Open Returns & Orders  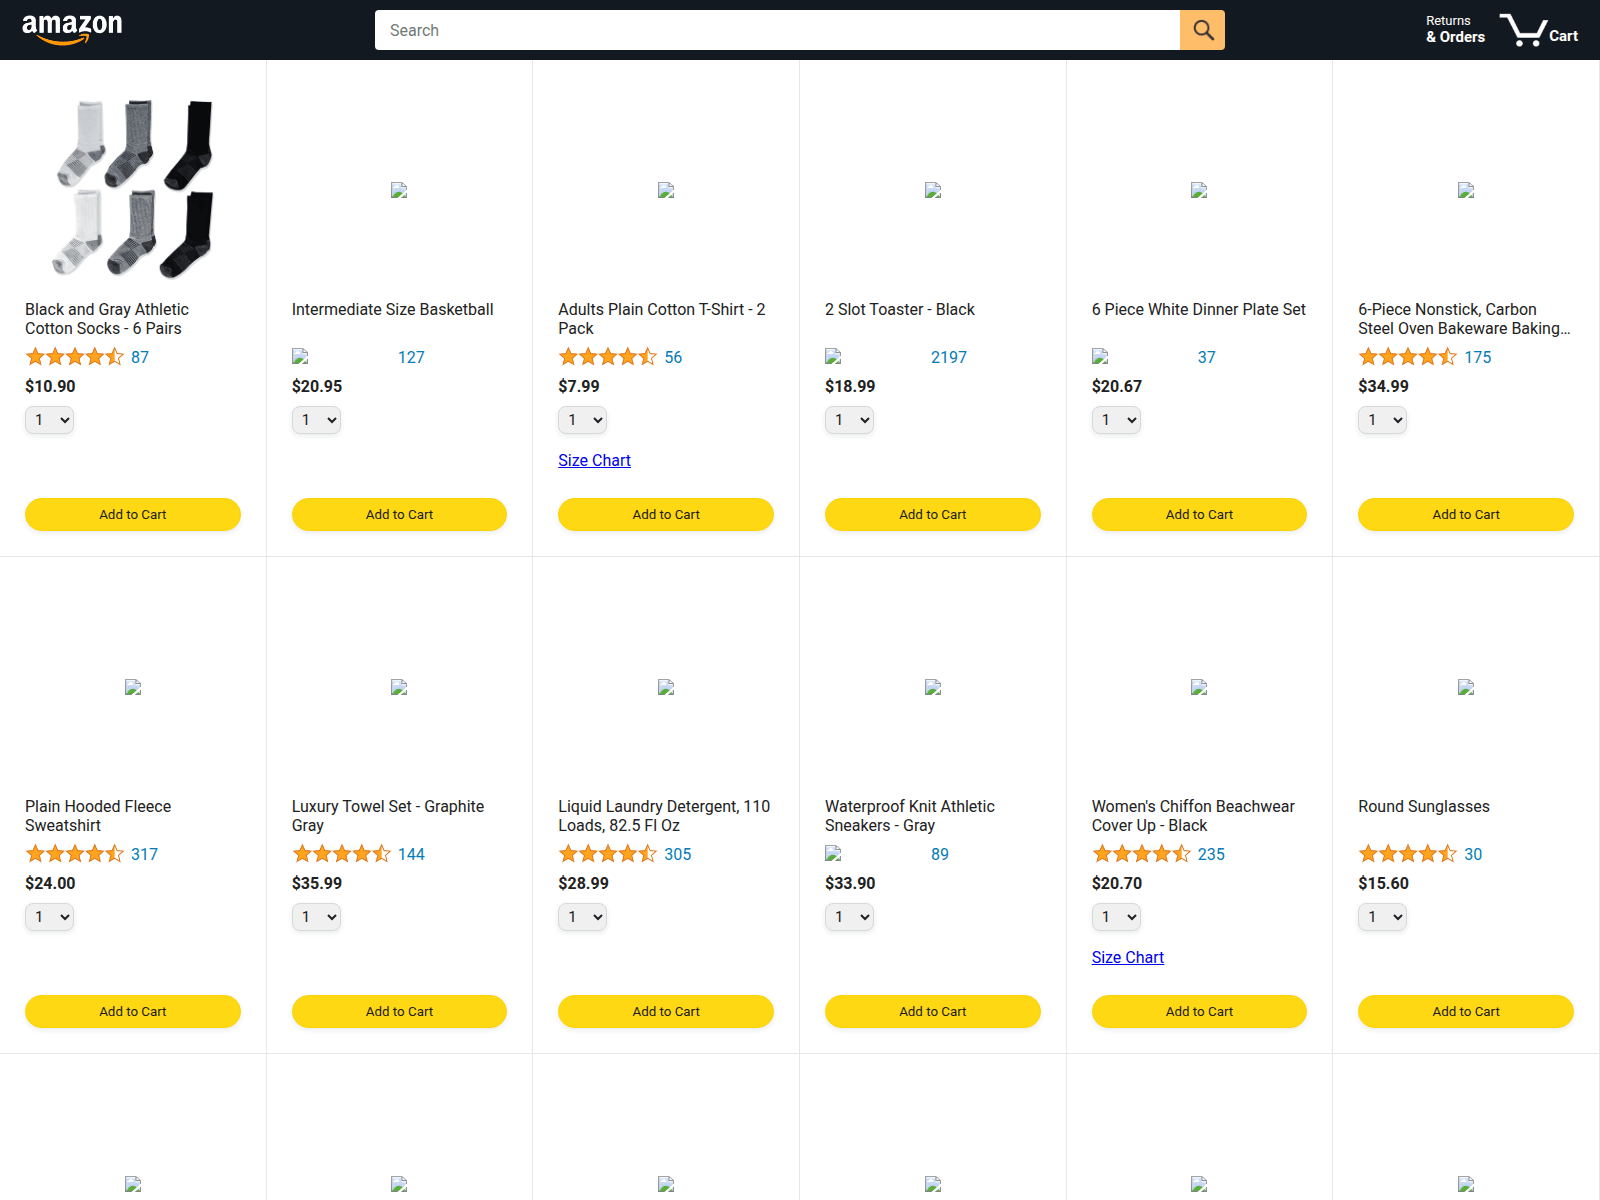coord(1455,29)
